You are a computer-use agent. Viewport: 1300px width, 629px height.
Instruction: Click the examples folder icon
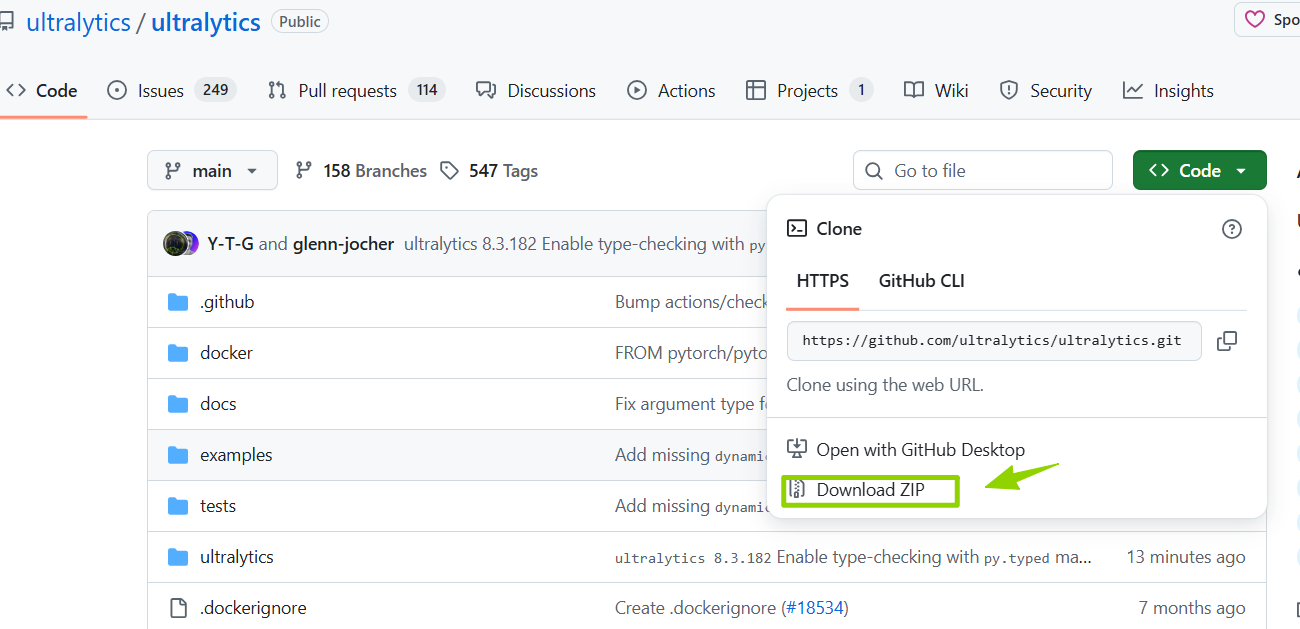178,455
